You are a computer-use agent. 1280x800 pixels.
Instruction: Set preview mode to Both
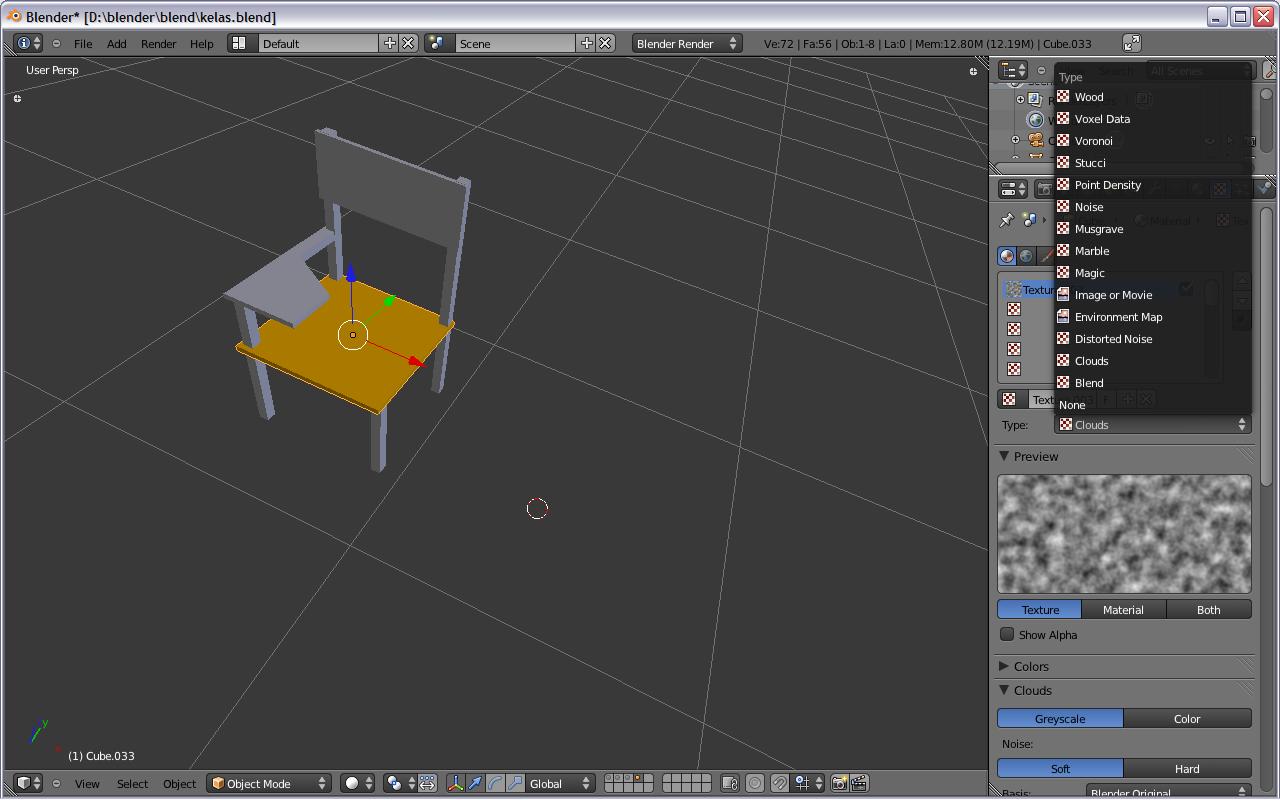[x=1209, y=609]
